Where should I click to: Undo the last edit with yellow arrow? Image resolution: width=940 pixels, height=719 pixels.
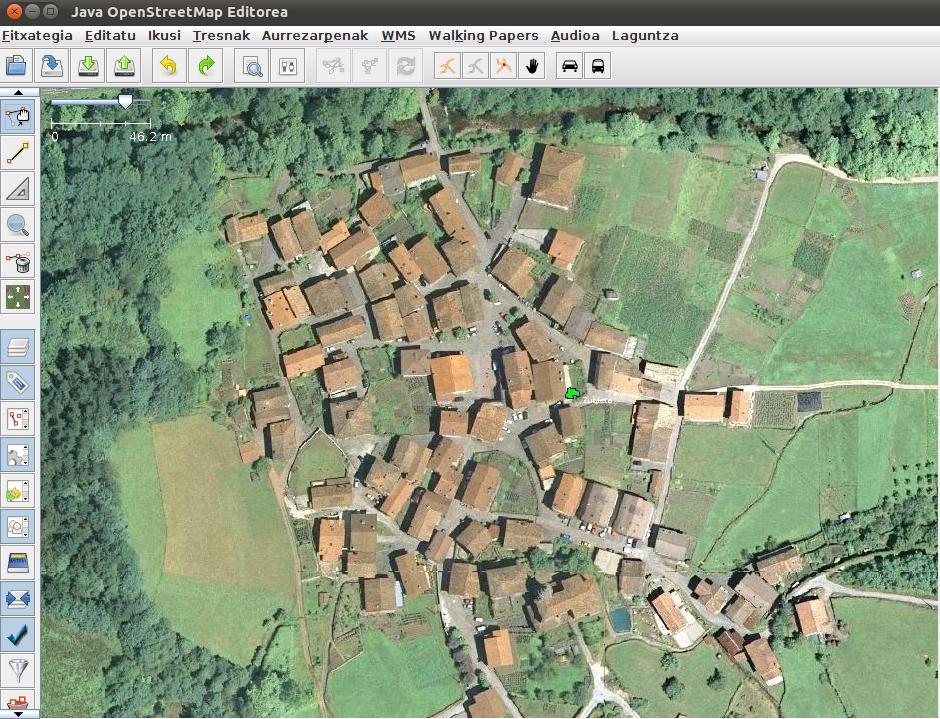168,67
